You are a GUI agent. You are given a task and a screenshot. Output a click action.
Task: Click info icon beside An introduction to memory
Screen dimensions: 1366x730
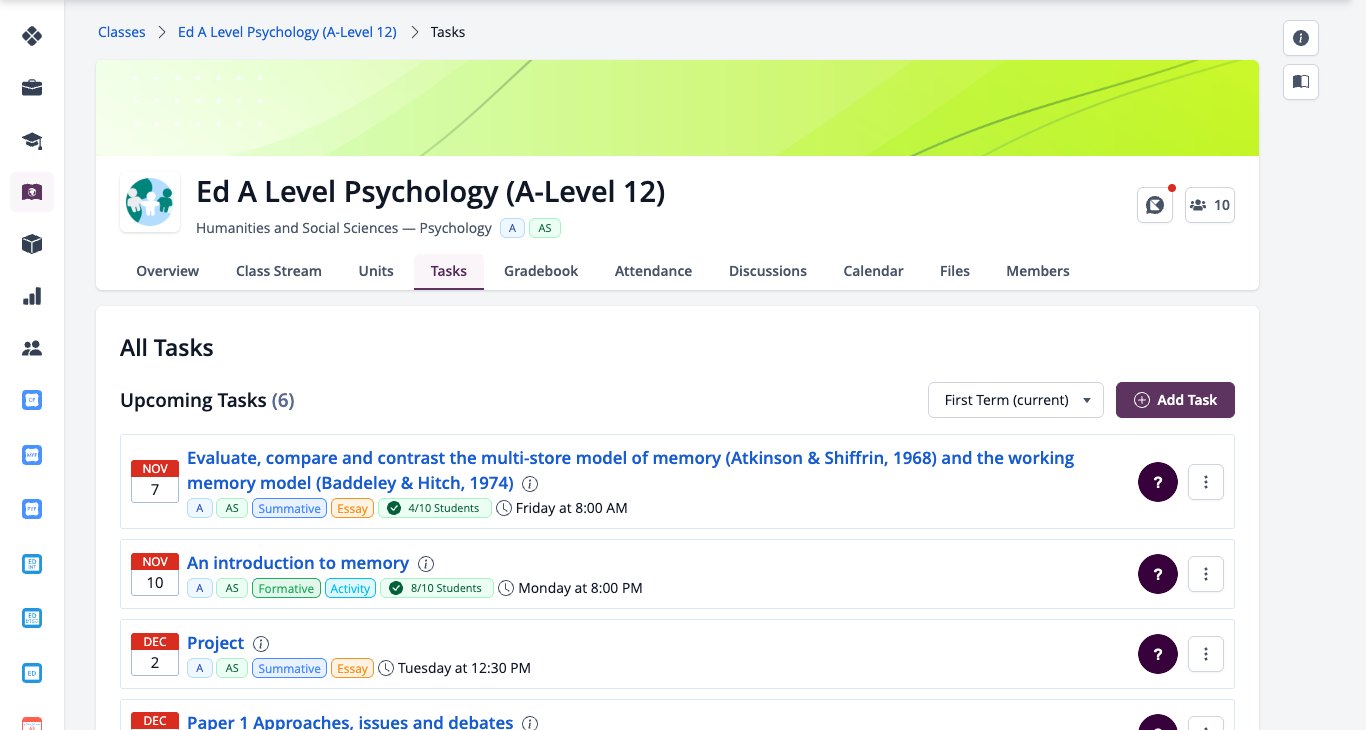click(426, 563)
